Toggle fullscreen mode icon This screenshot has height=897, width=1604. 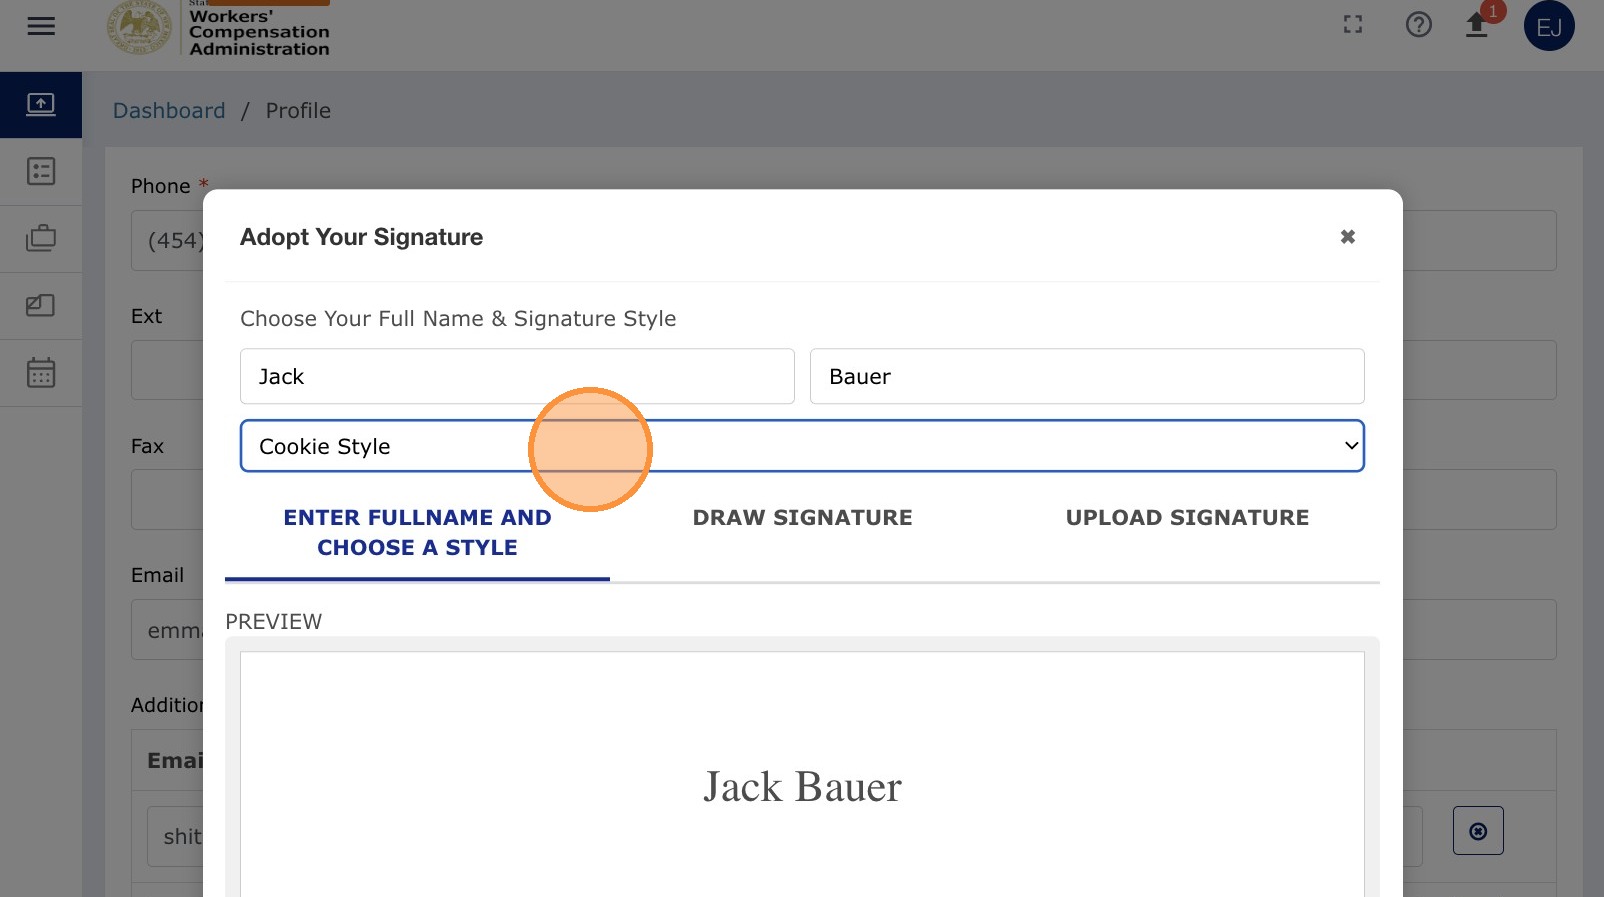tap(1353, 25)
